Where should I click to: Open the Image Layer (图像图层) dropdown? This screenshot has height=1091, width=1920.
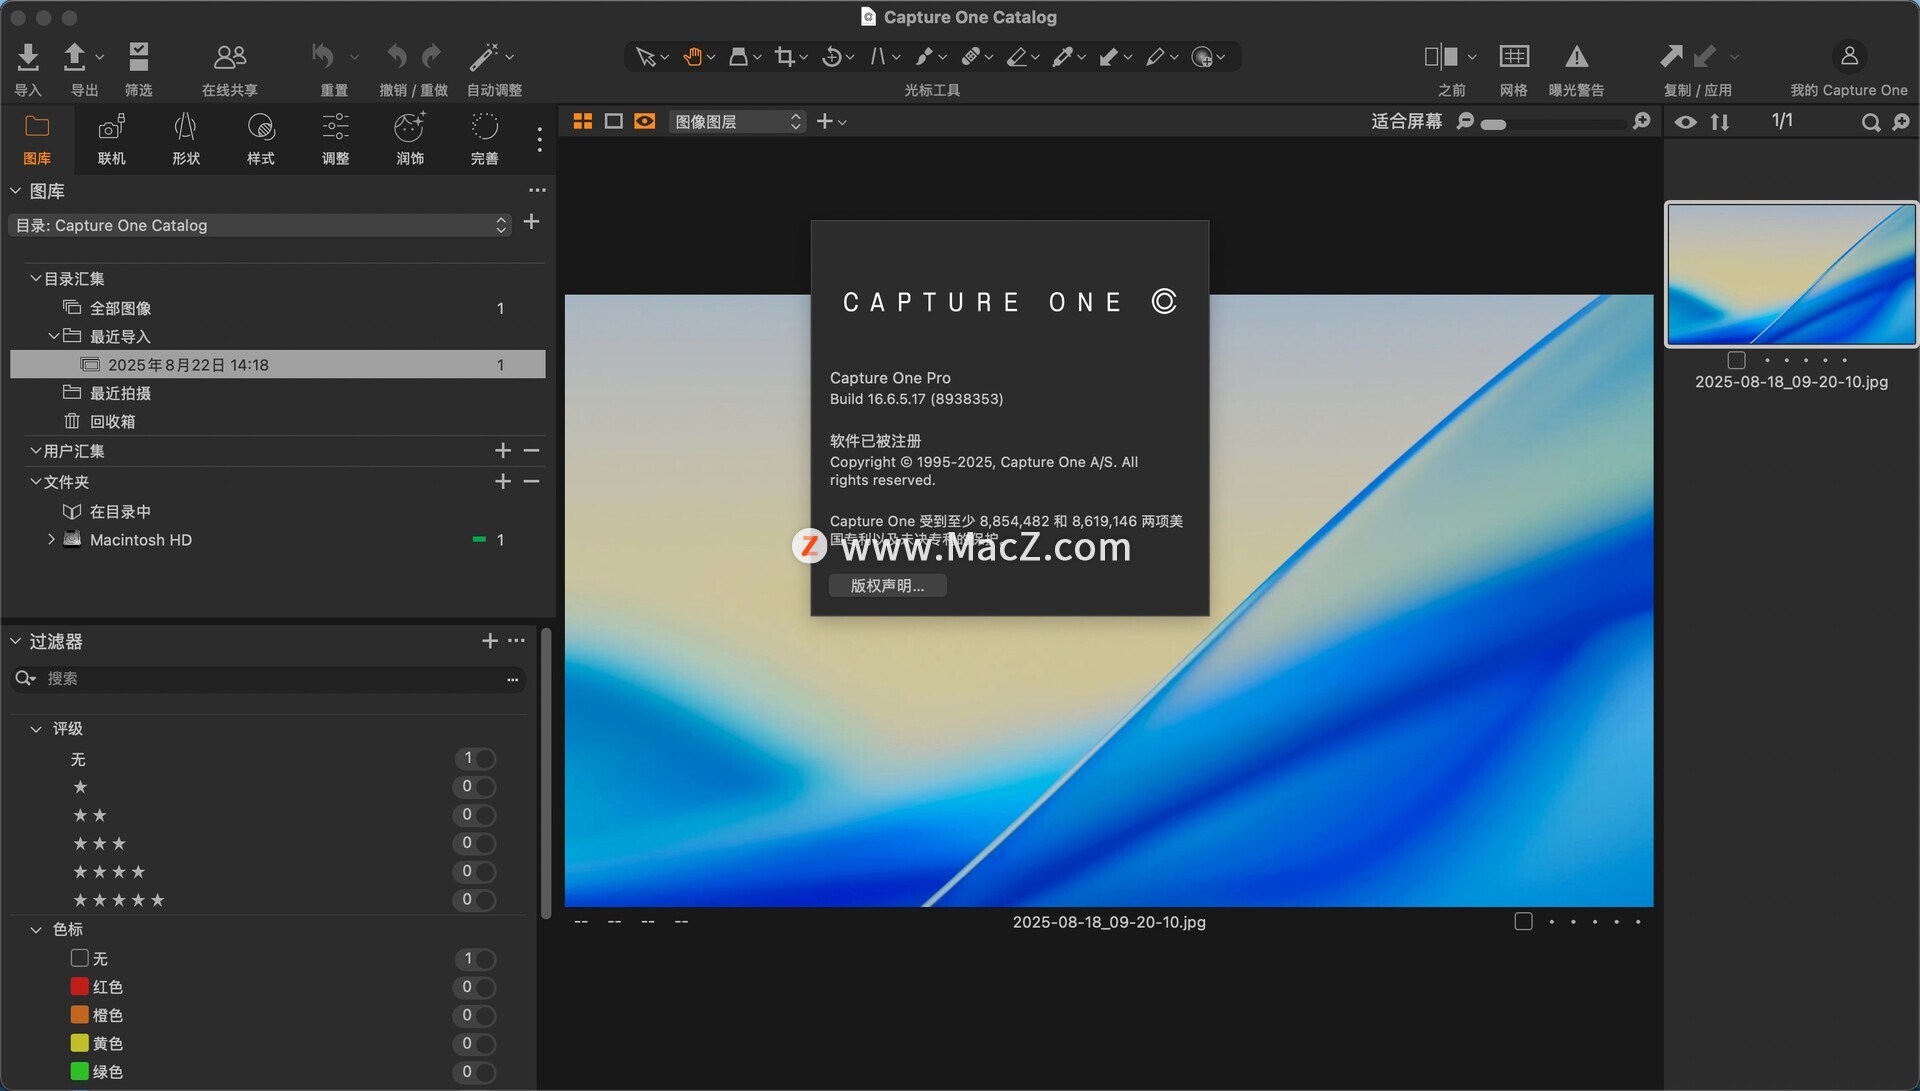(x=737, y=121)
